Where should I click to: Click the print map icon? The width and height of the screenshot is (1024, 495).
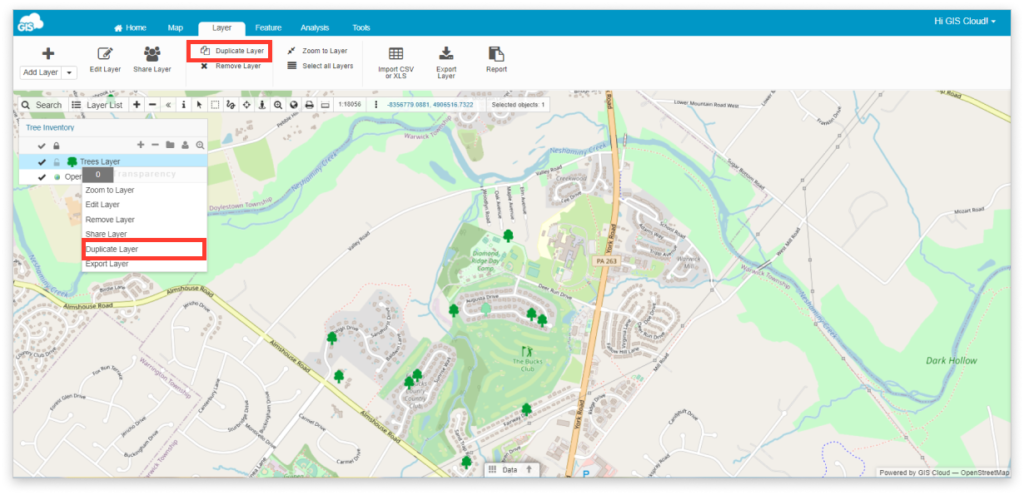309,104
